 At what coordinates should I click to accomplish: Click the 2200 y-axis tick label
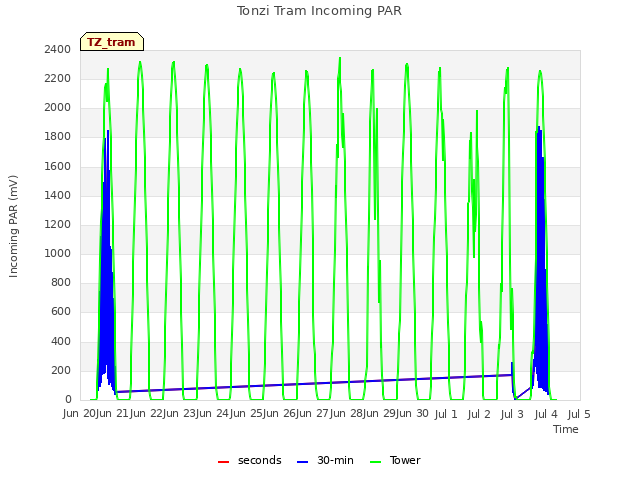[58, 78]
